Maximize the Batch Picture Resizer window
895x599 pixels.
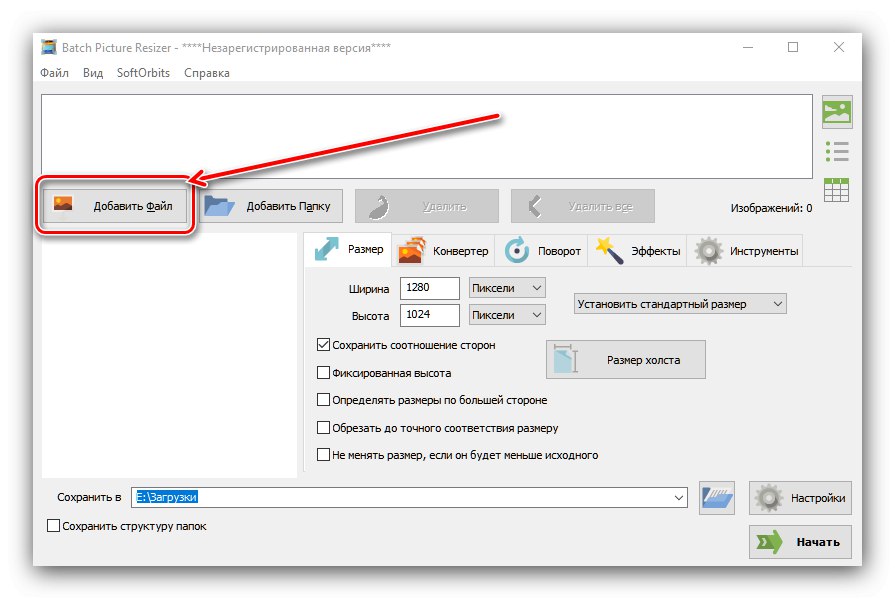coord(793,47)
